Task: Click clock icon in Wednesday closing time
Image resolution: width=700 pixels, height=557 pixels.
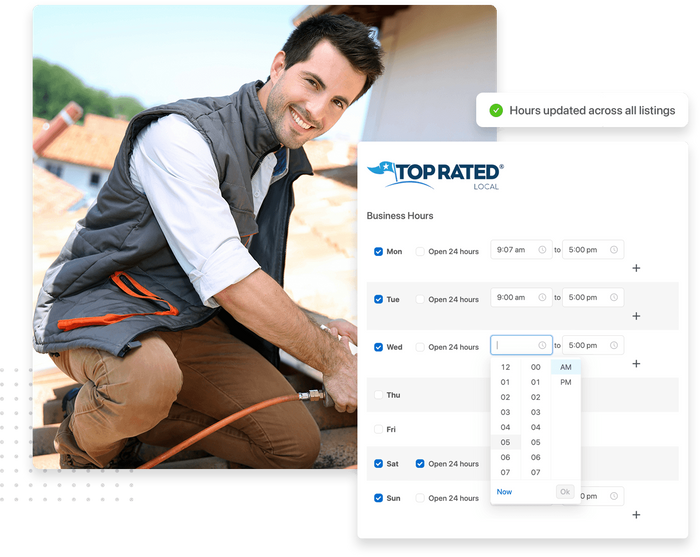Action: [x=614, y=345]
